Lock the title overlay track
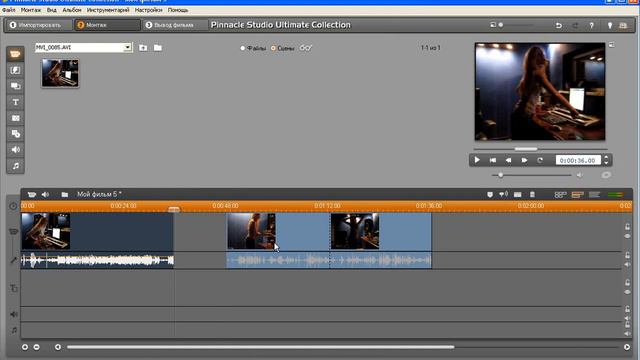This screenshot has height=360, width=640. pos(627,282)
